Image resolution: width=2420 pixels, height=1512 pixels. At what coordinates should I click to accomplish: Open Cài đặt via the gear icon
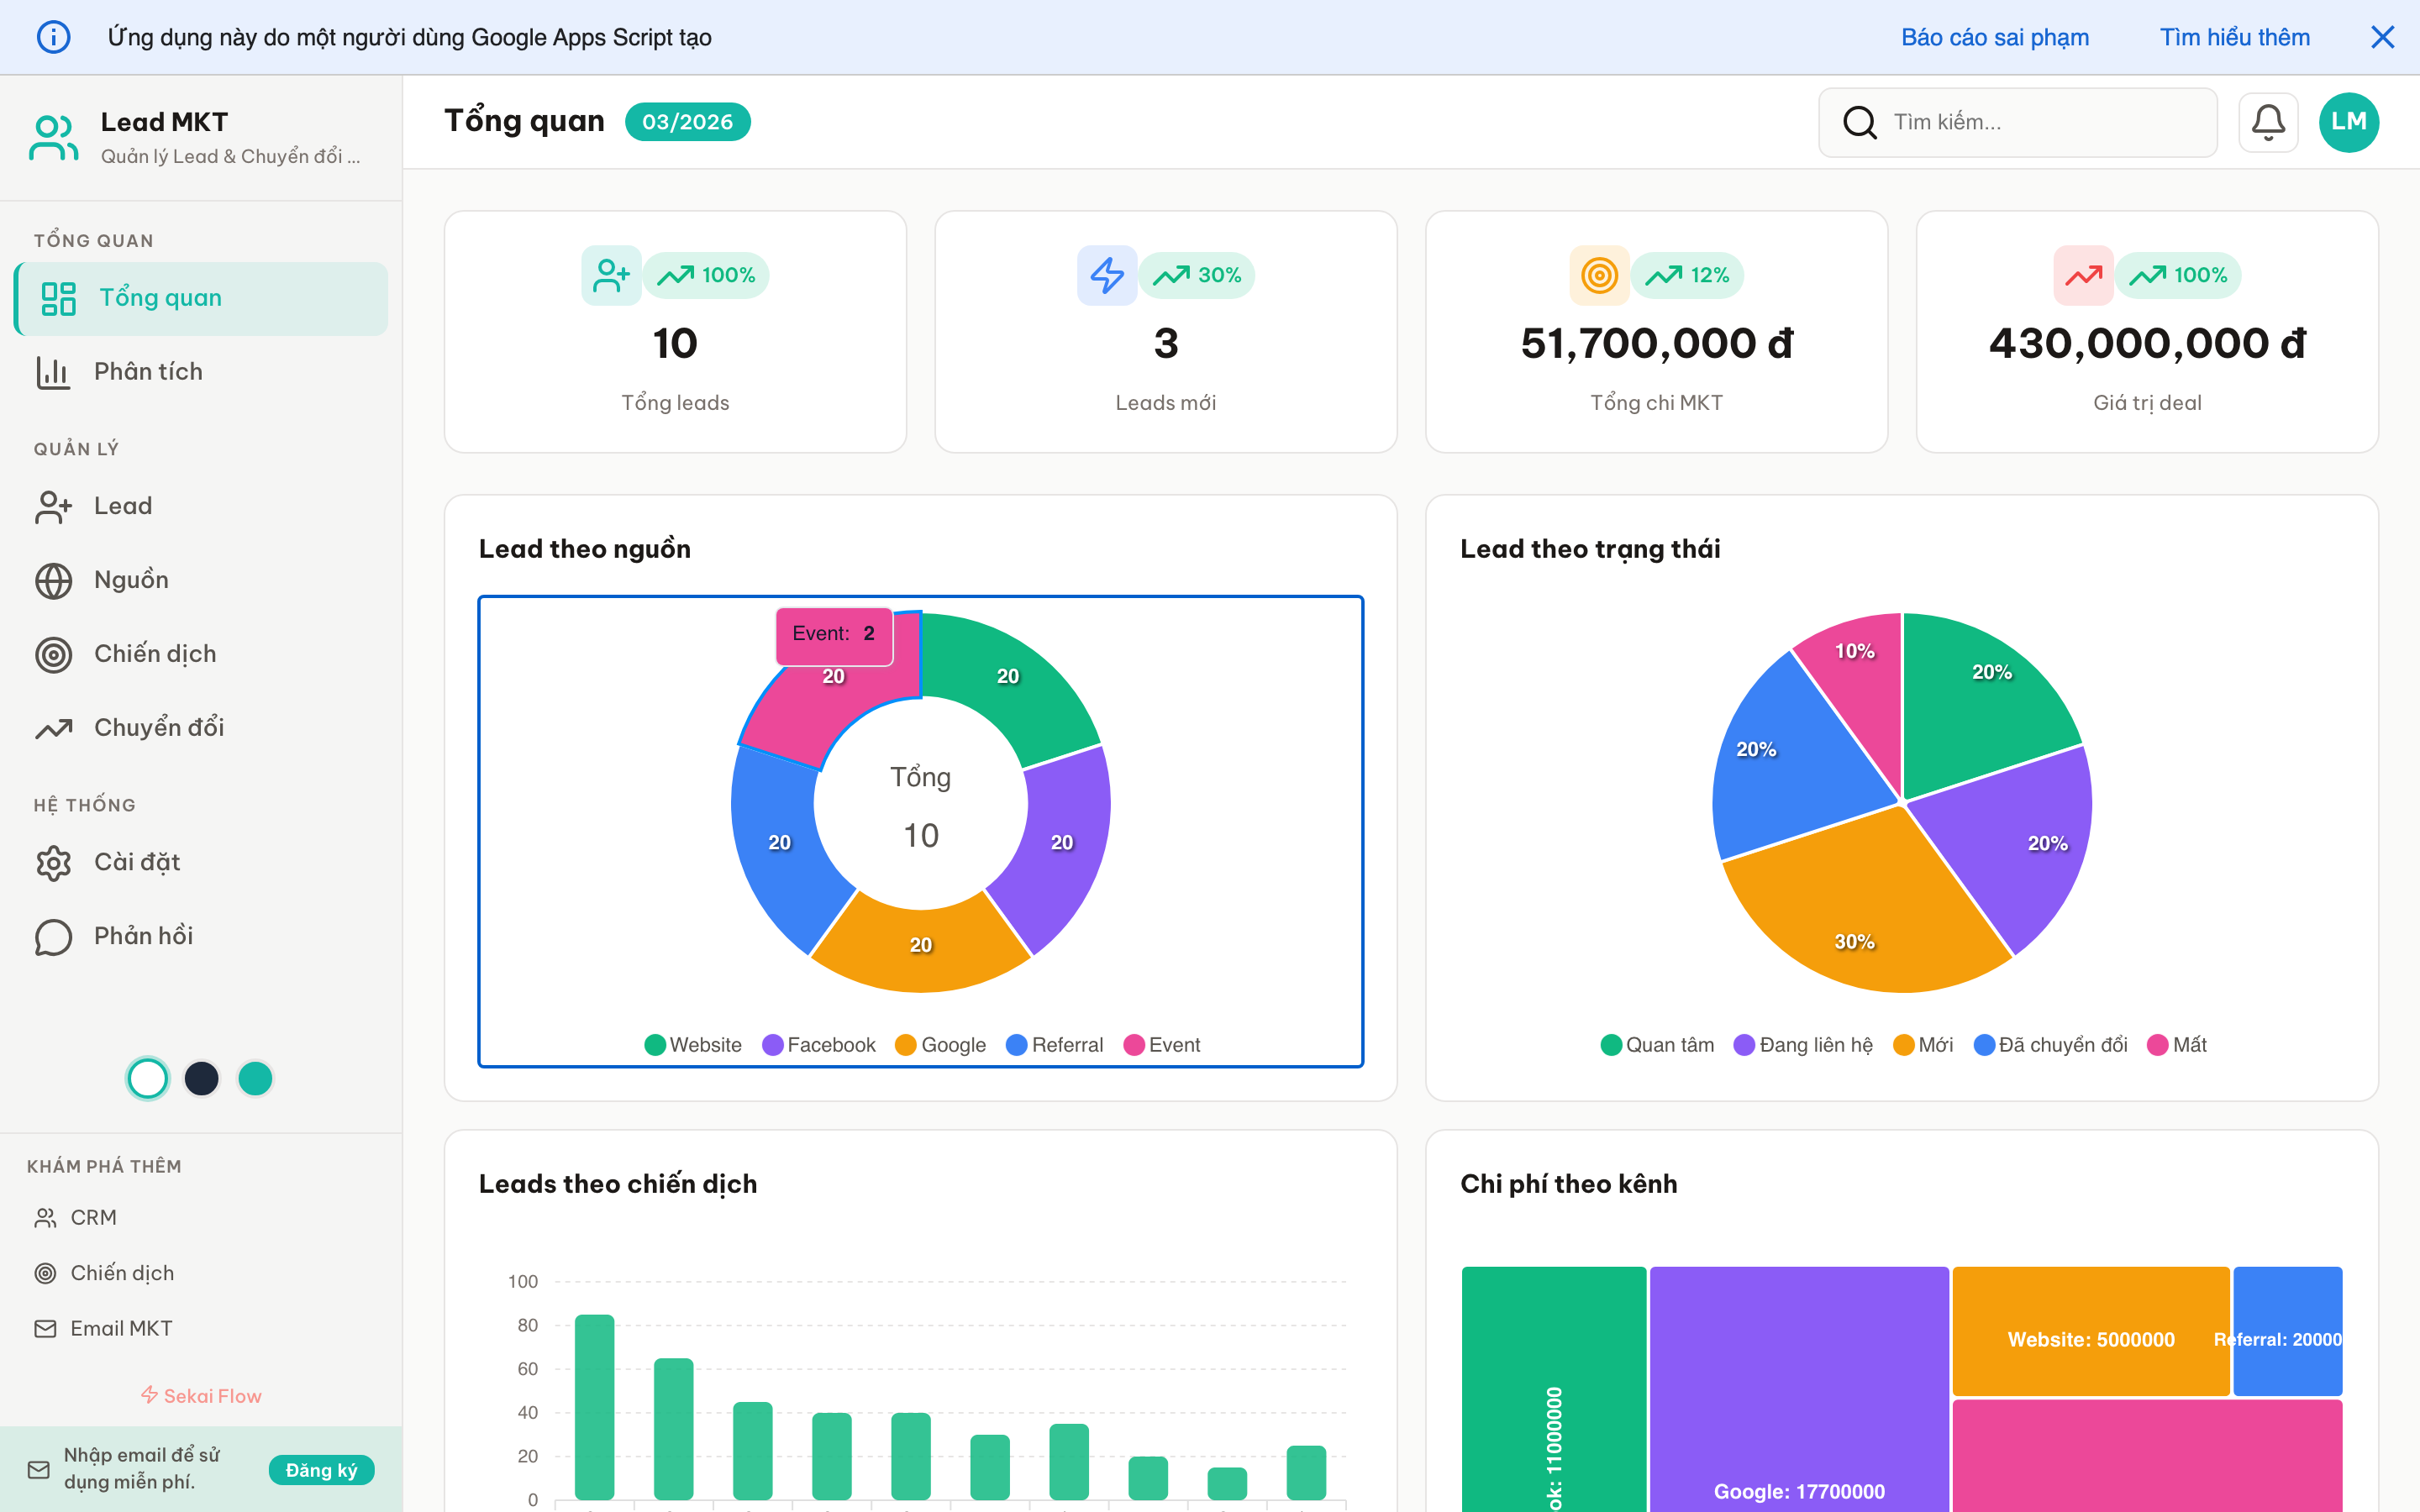(x=53, y=862)
